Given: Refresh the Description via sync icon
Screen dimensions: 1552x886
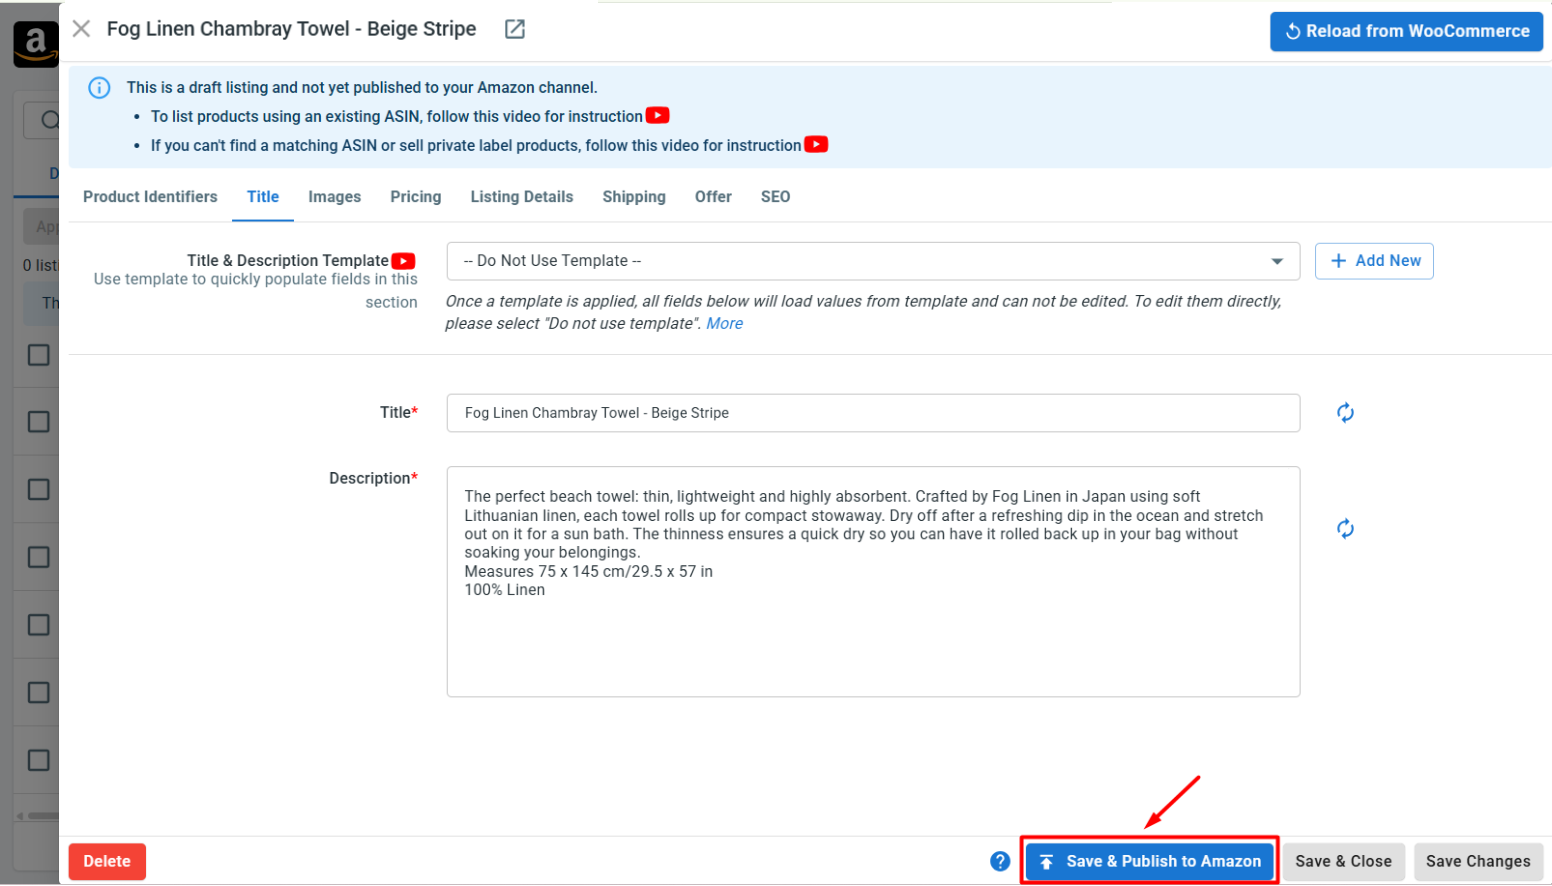Looking at the screenshot, I should click(1345, 529).
